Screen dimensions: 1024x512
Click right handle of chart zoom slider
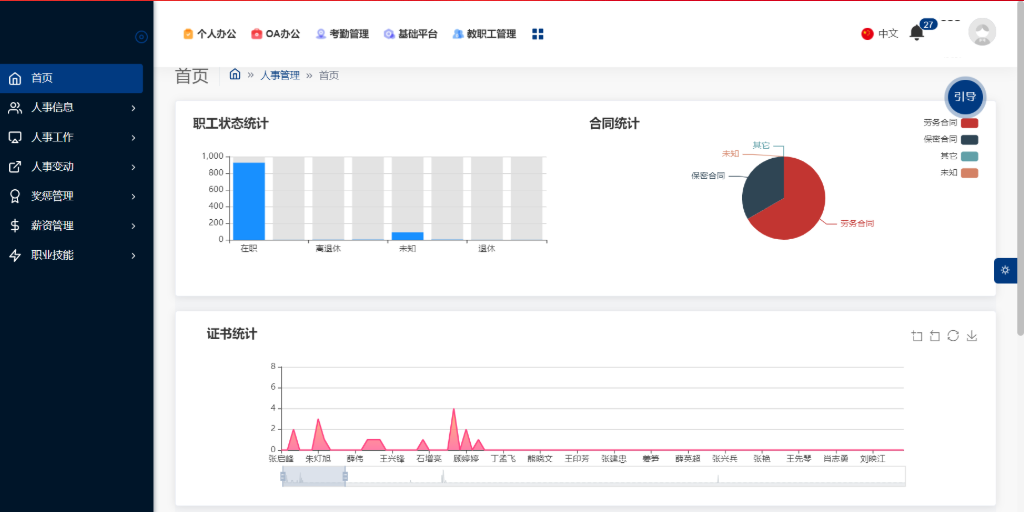[345, 477]
